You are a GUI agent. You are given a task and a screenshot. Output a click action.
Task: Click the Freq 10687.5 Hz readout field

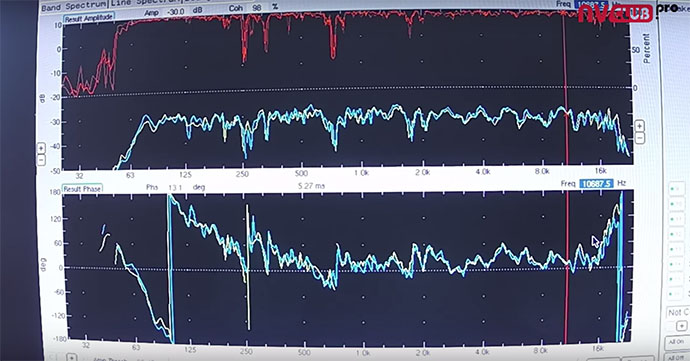tap(596, 184)
